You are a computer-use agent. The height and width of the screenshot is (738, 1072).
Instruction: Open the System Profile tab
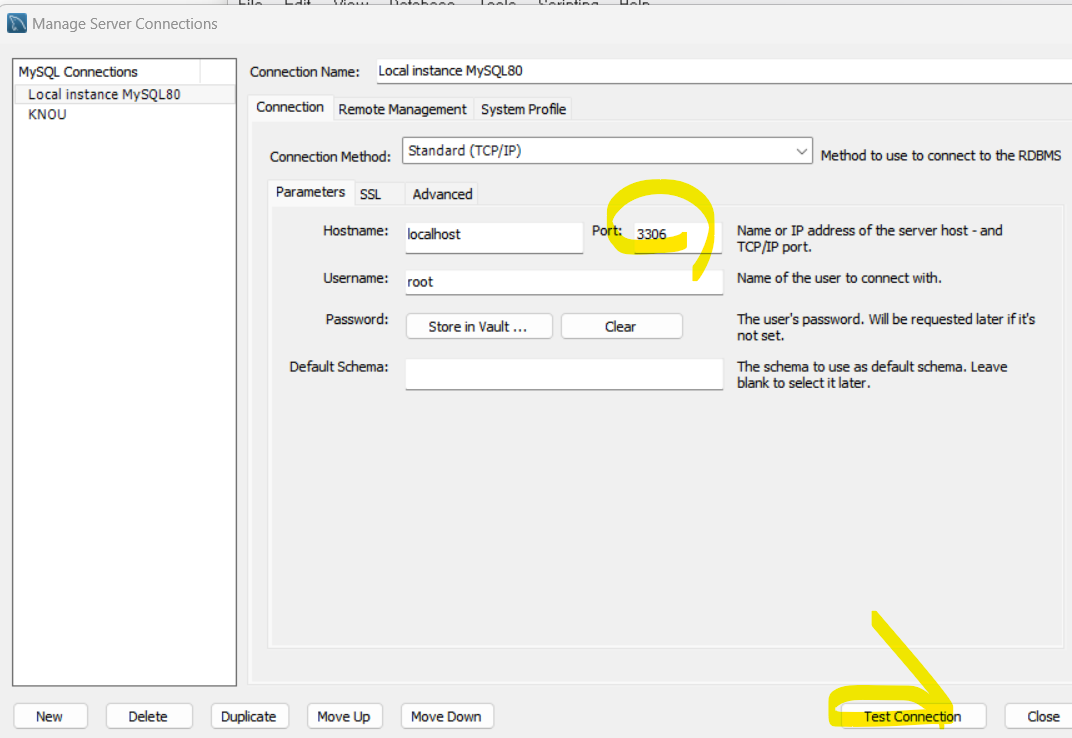click(523, 109)
